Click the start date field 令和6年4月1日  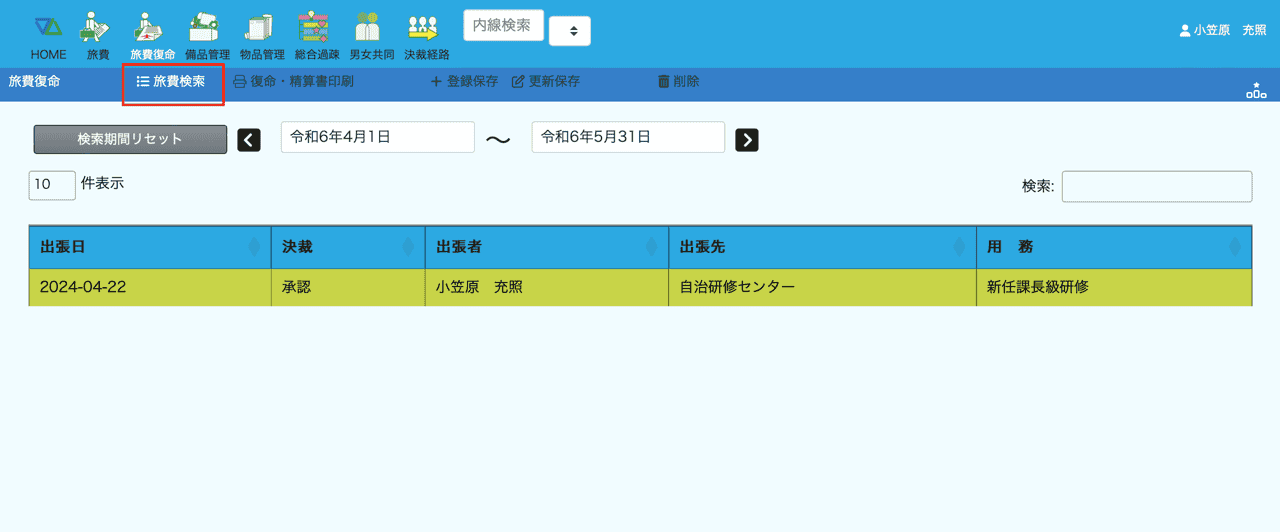[377, 138]
